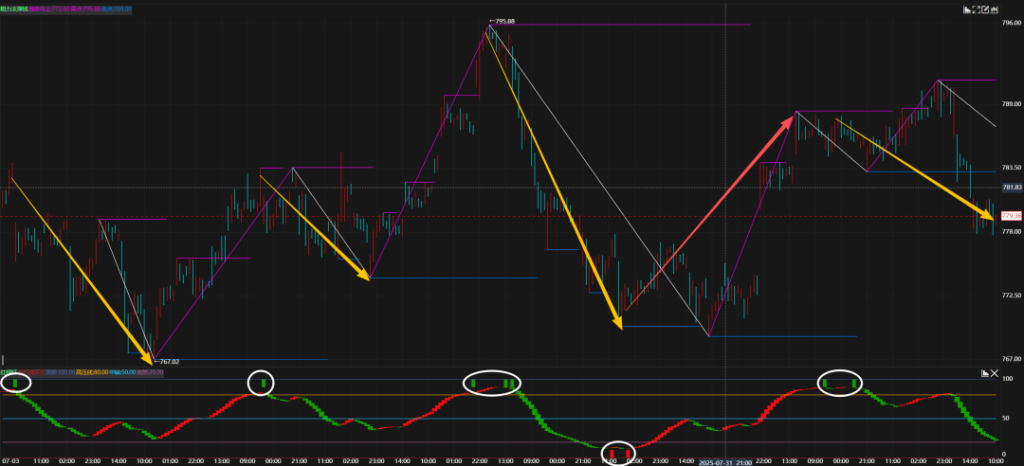Image resolution: width=1024 pixels, height=466 pixels.
Task: Click the 767.82 low price marker
Action: pos(166,361)
